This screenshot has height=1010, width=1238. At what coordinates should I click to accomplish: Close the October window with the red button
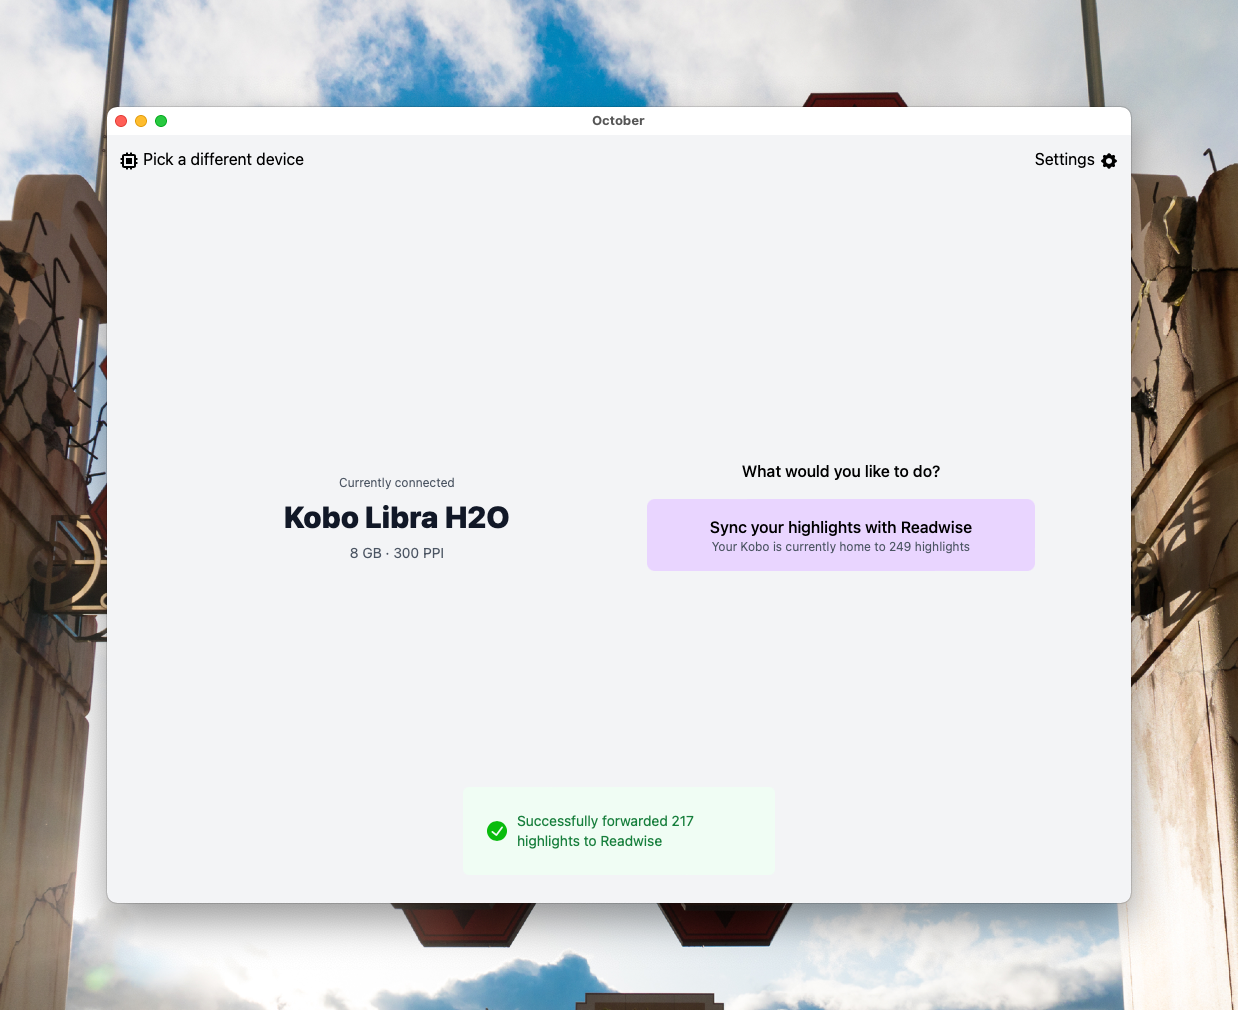click(121, 121)
